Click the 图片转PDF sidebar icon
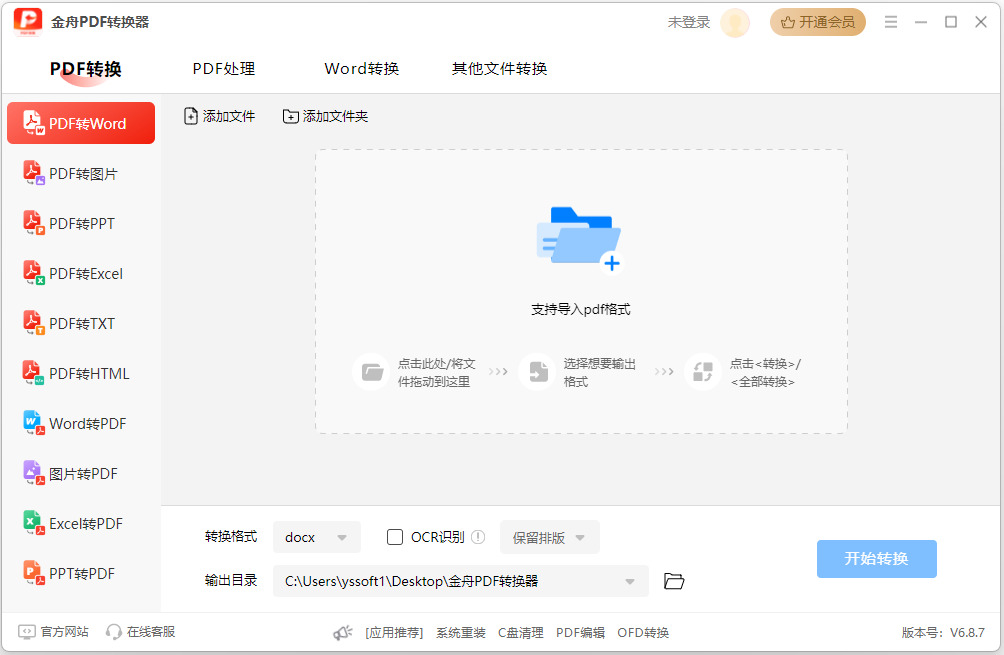The height and width of the screenshot is (655, 1004). [x=33, y=473]
